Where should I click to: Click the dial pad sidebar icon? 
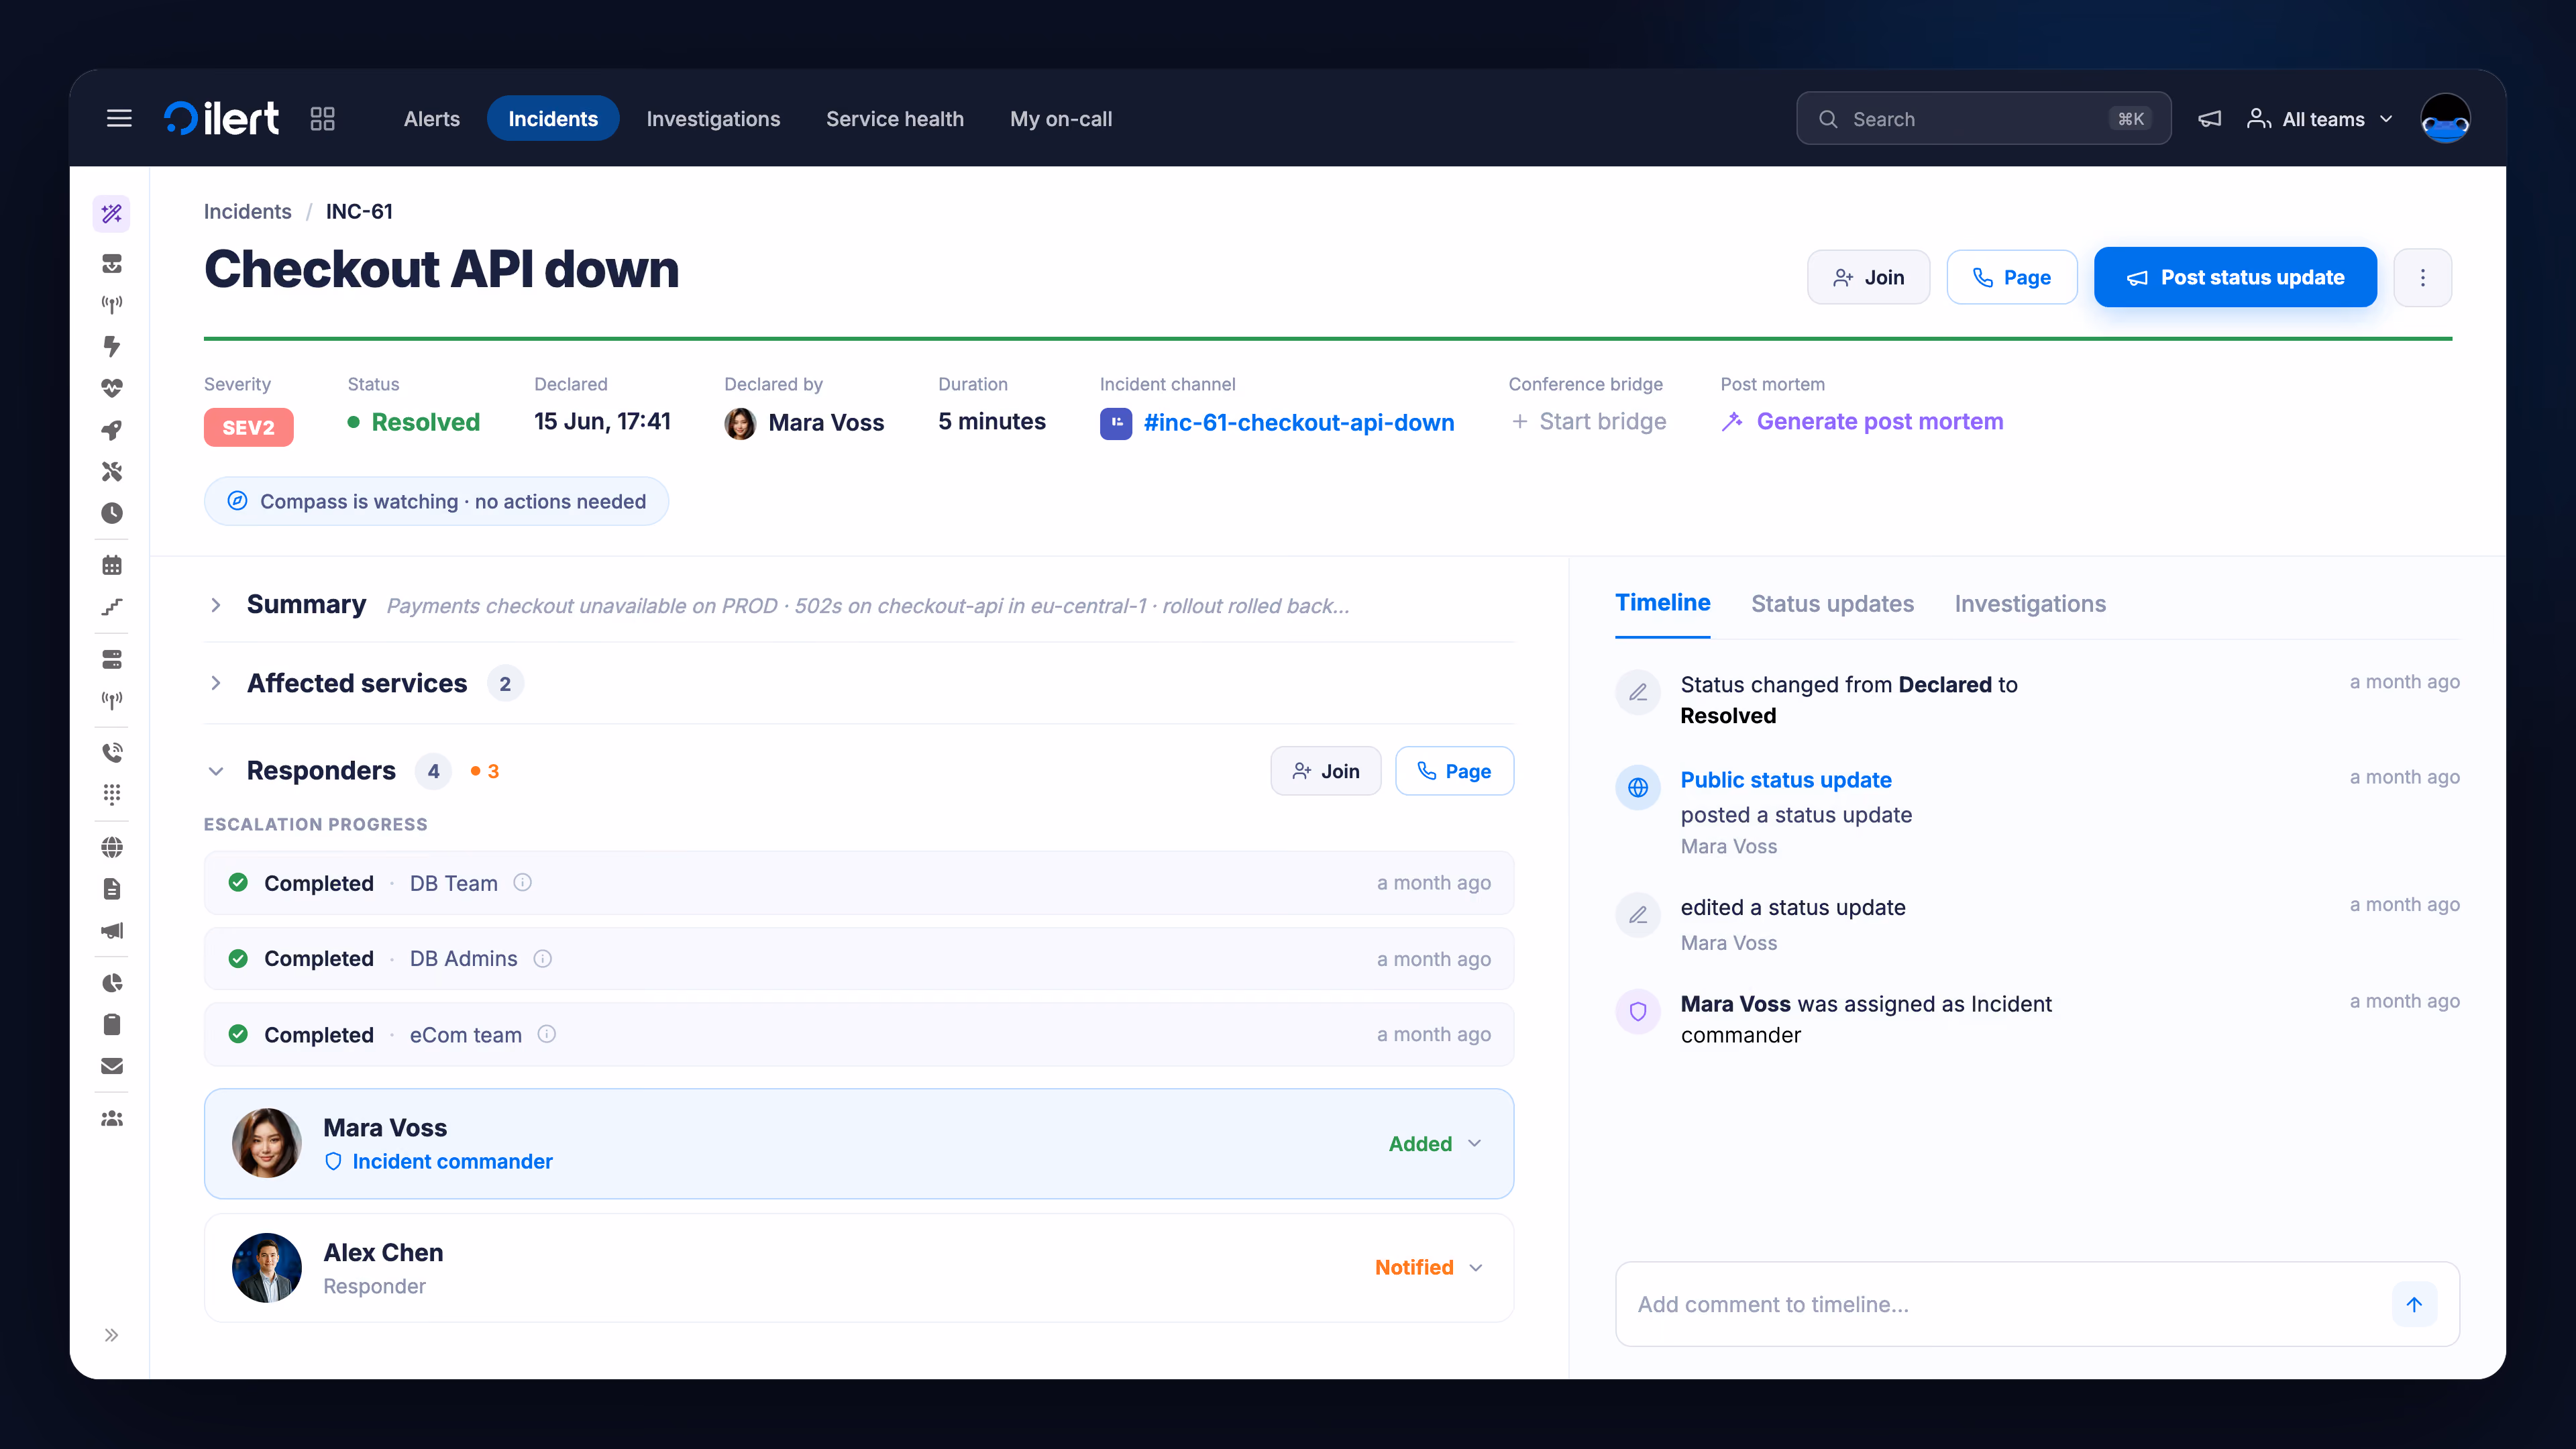[112, 794]
